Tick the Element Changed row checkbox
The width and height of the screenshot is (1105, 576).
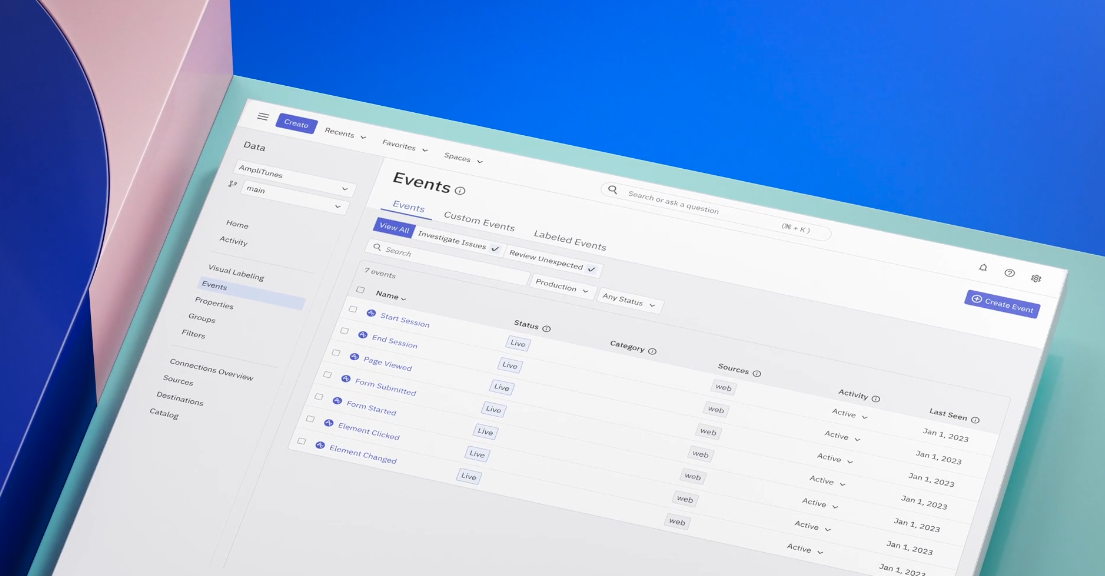301,441
